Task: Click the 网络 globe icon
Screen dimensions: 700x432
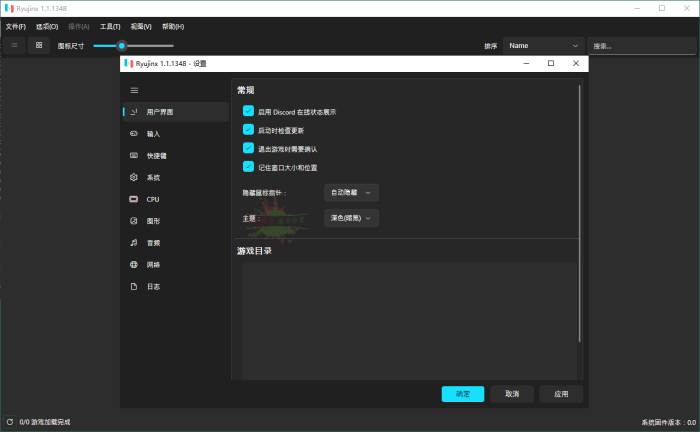Action: coord(133,265)
